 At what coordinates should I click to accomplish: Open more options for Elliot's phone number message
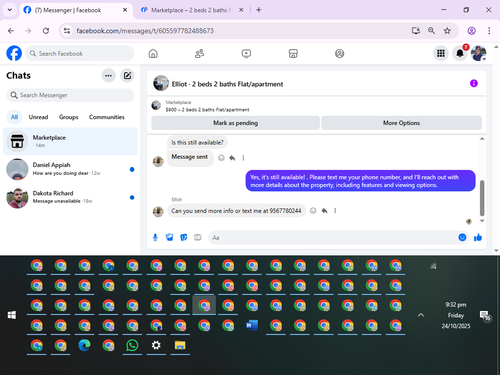tap(335, 211)
